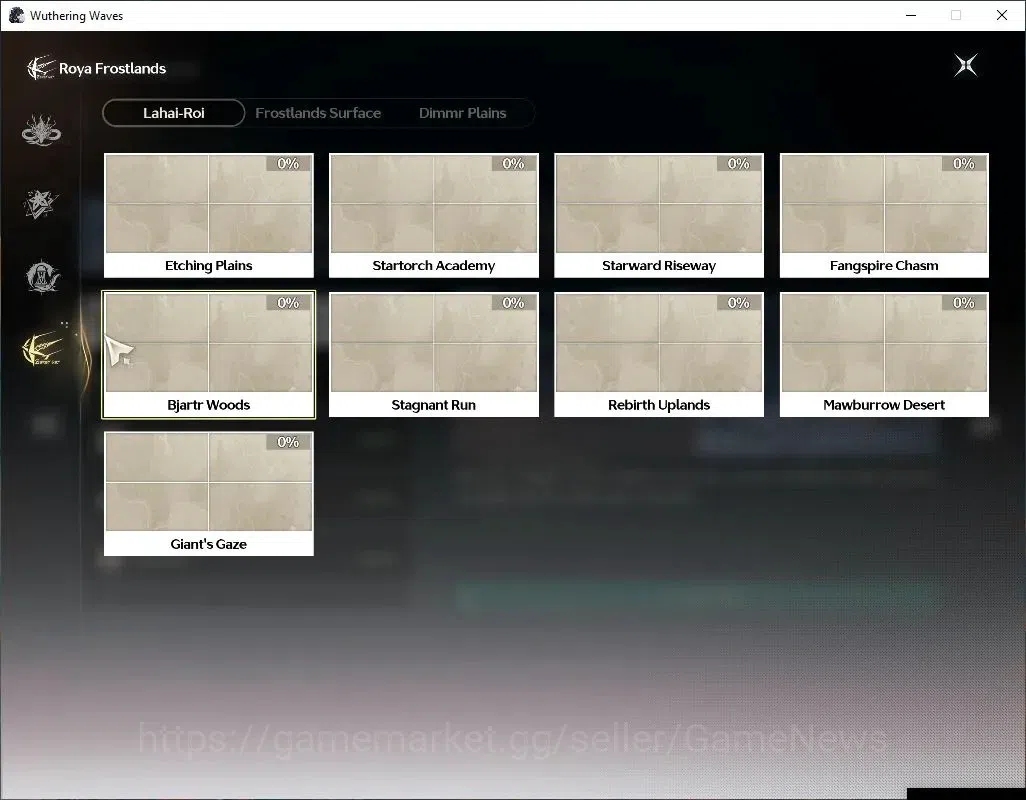Click the Roya Frostlands emblem in header

point(40,68)
